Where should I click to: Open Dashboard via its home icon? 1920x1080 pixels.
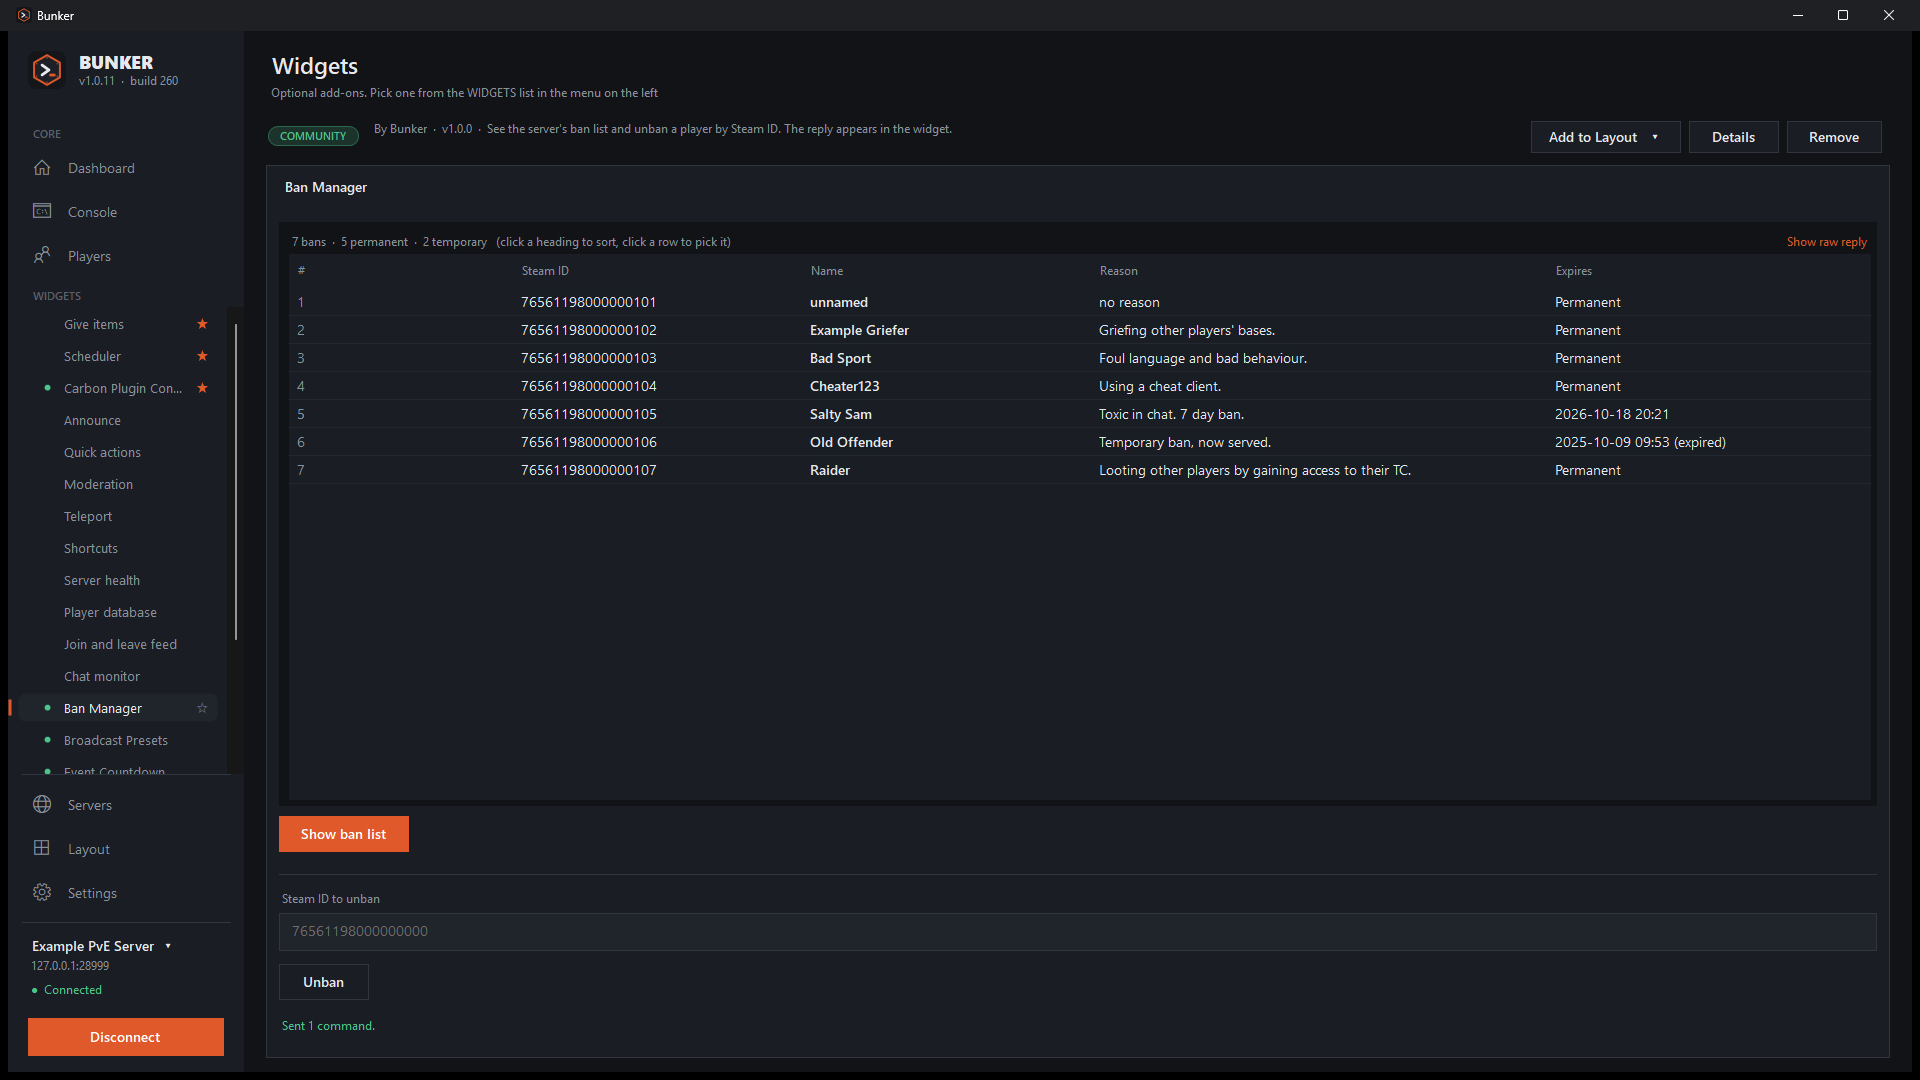point(42,168)
